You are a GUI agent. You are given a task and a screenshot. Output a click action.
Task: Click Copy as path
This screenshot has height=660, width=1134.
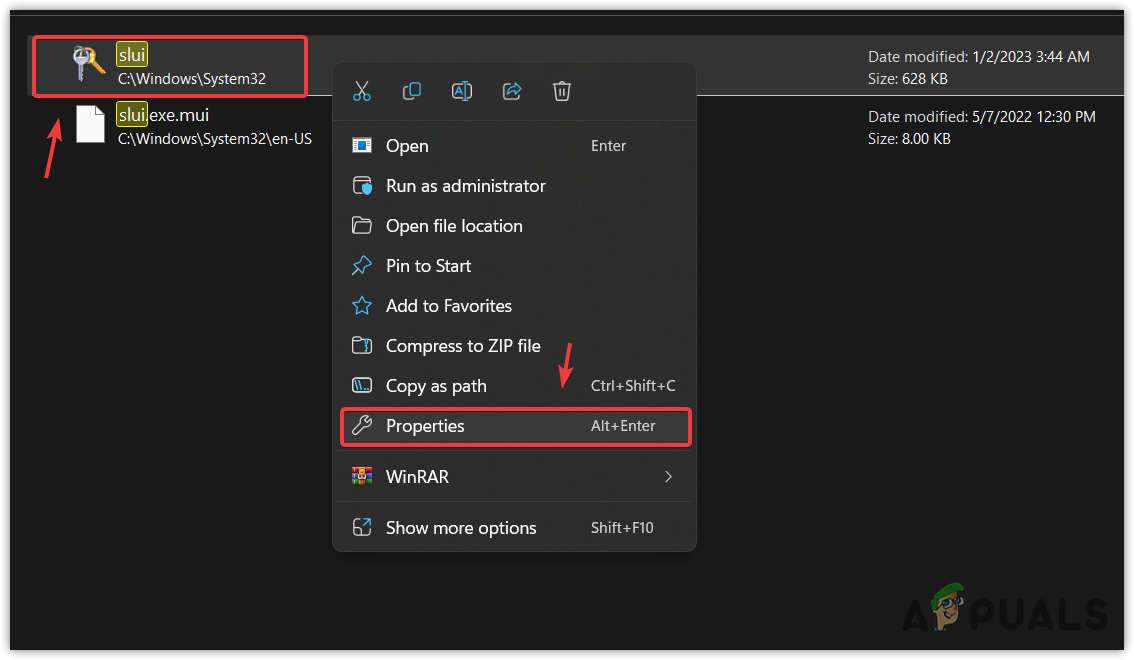point(436,386)
